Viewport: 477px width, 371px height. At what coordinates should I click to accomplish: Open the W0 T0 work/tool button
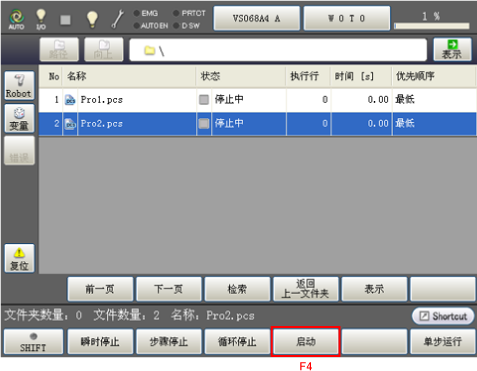[x=347, y=18]
